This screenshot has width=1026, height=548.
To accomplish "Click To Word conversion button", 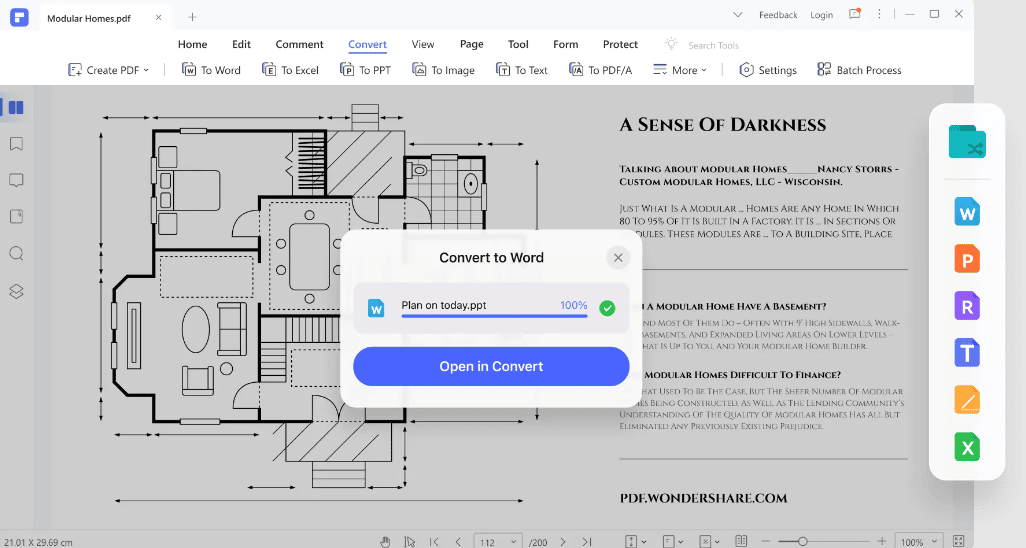I will pyautogui.click(x=211, y=70).
